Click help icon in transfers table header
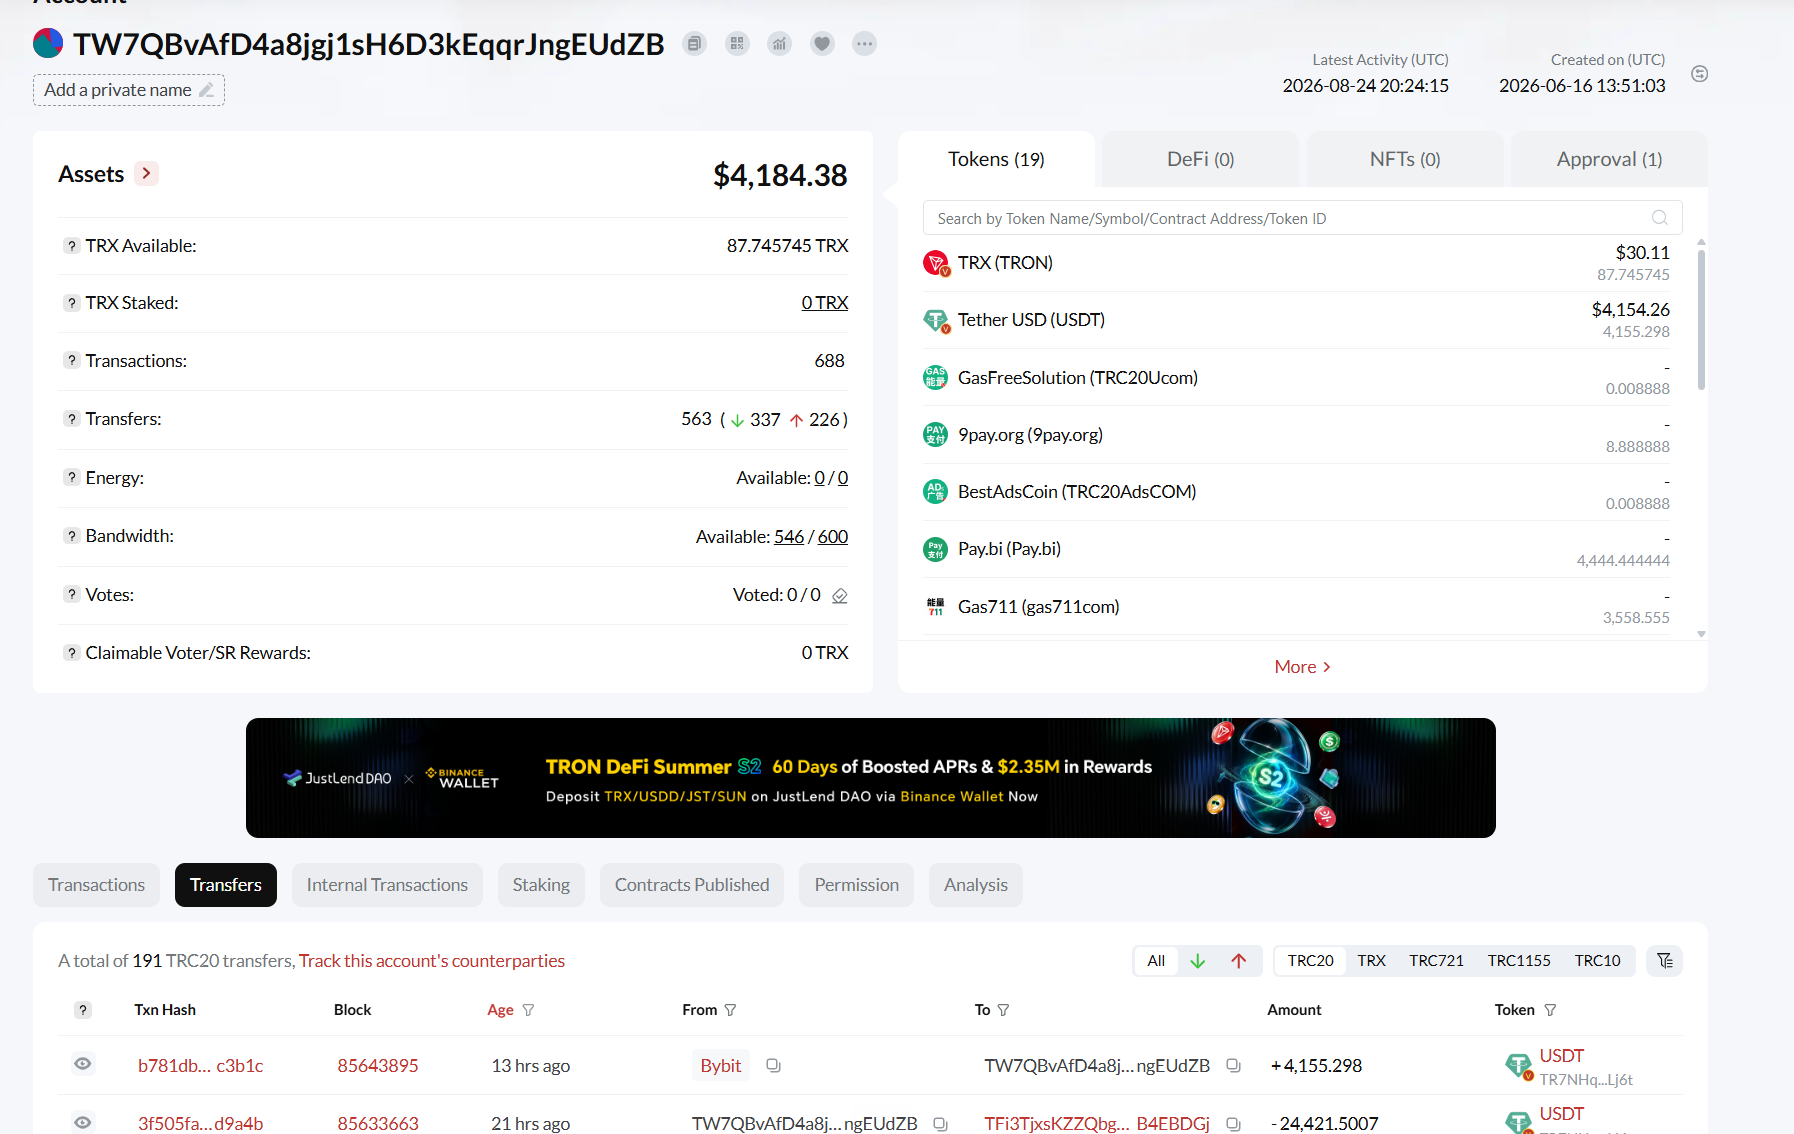The height and width of the screenshot is (1134, 1794). coord(83,1010)
